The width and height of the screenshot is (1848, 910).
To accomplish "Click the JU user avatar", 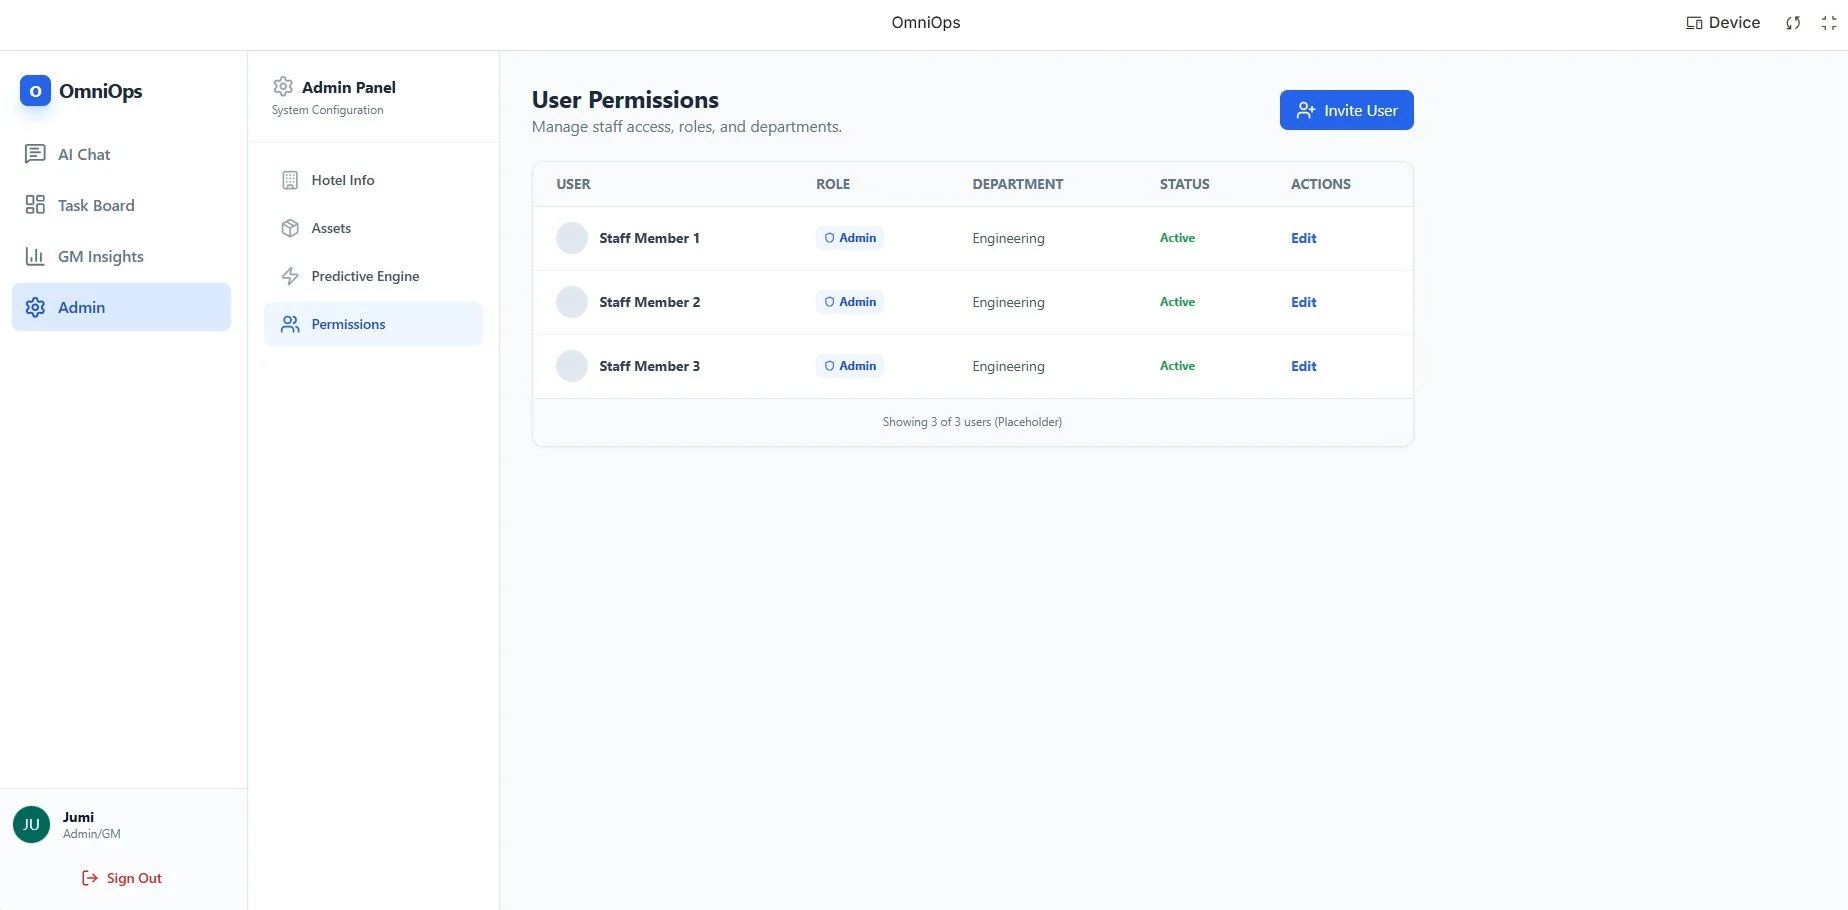I will tap(31, 825).
